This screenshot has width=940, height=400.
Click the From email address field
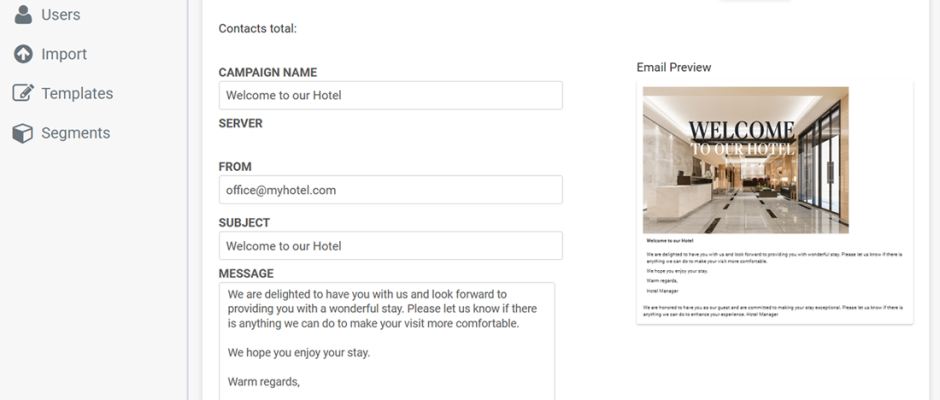point(390,190)
